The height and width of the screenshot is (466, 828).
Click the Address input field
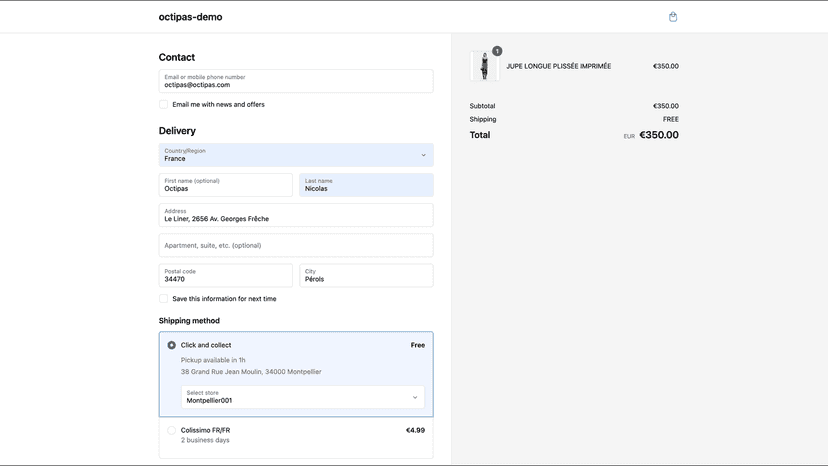296,215
